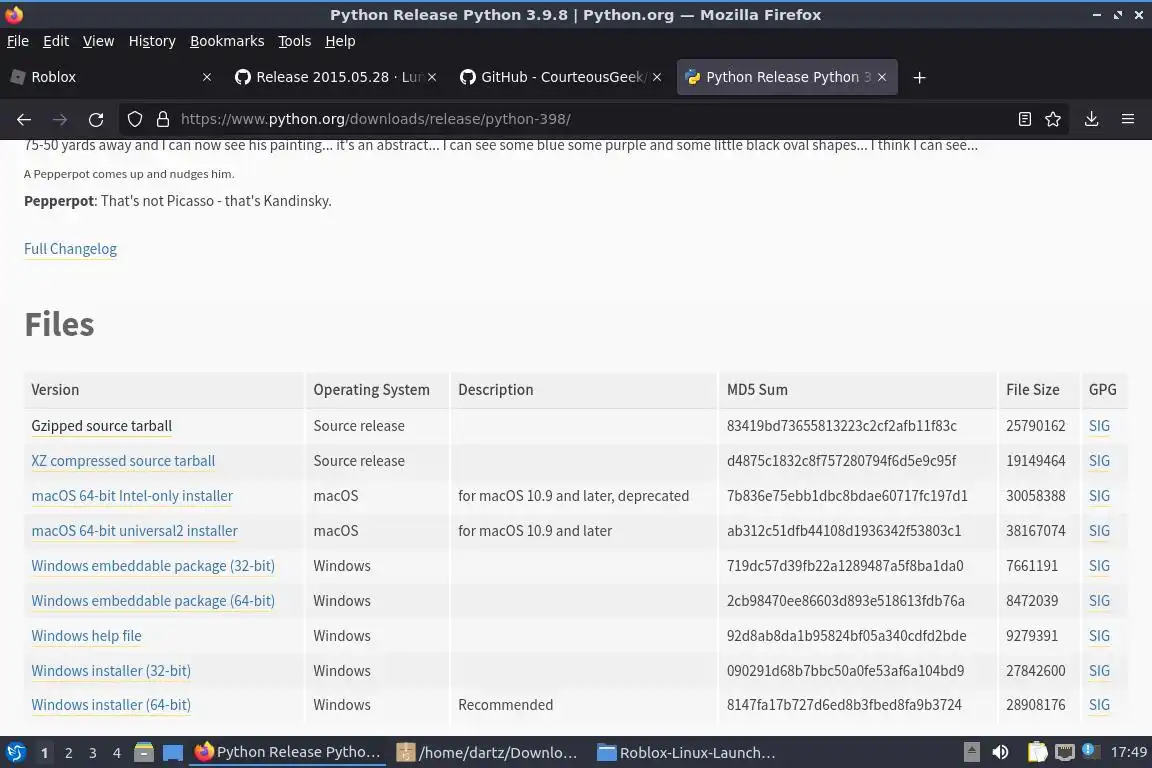Open the History menu
This screenshot has width=1152, height=768.
point(152,41)
